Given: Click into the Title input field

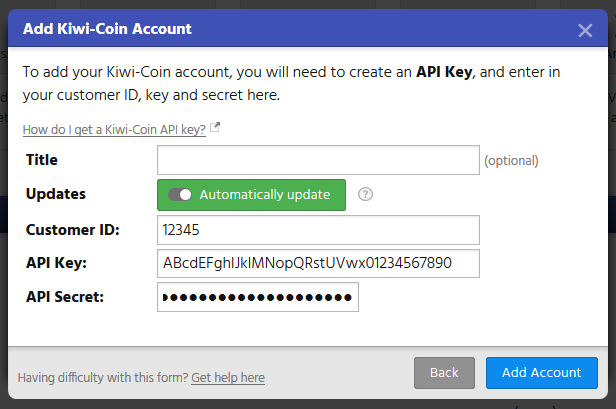Looking at the screenshot, I should click(318, 160).
